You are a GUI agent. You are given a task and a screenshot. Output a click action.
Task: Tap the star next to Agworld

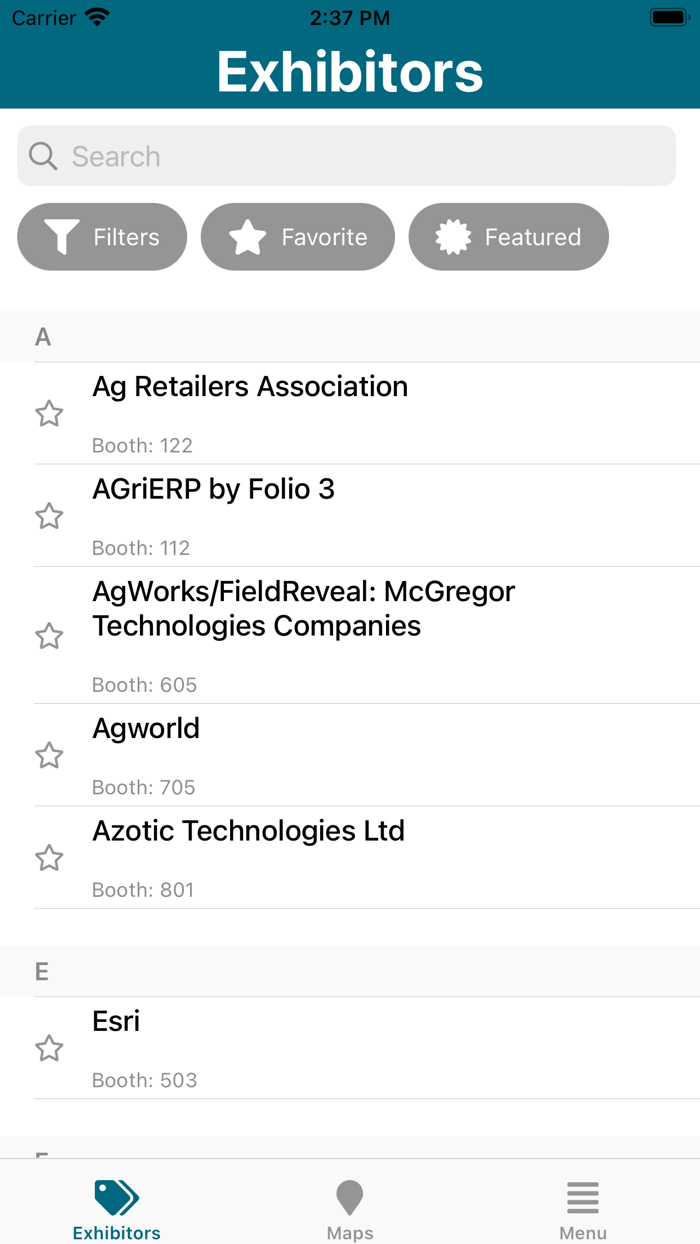point(49,755)
